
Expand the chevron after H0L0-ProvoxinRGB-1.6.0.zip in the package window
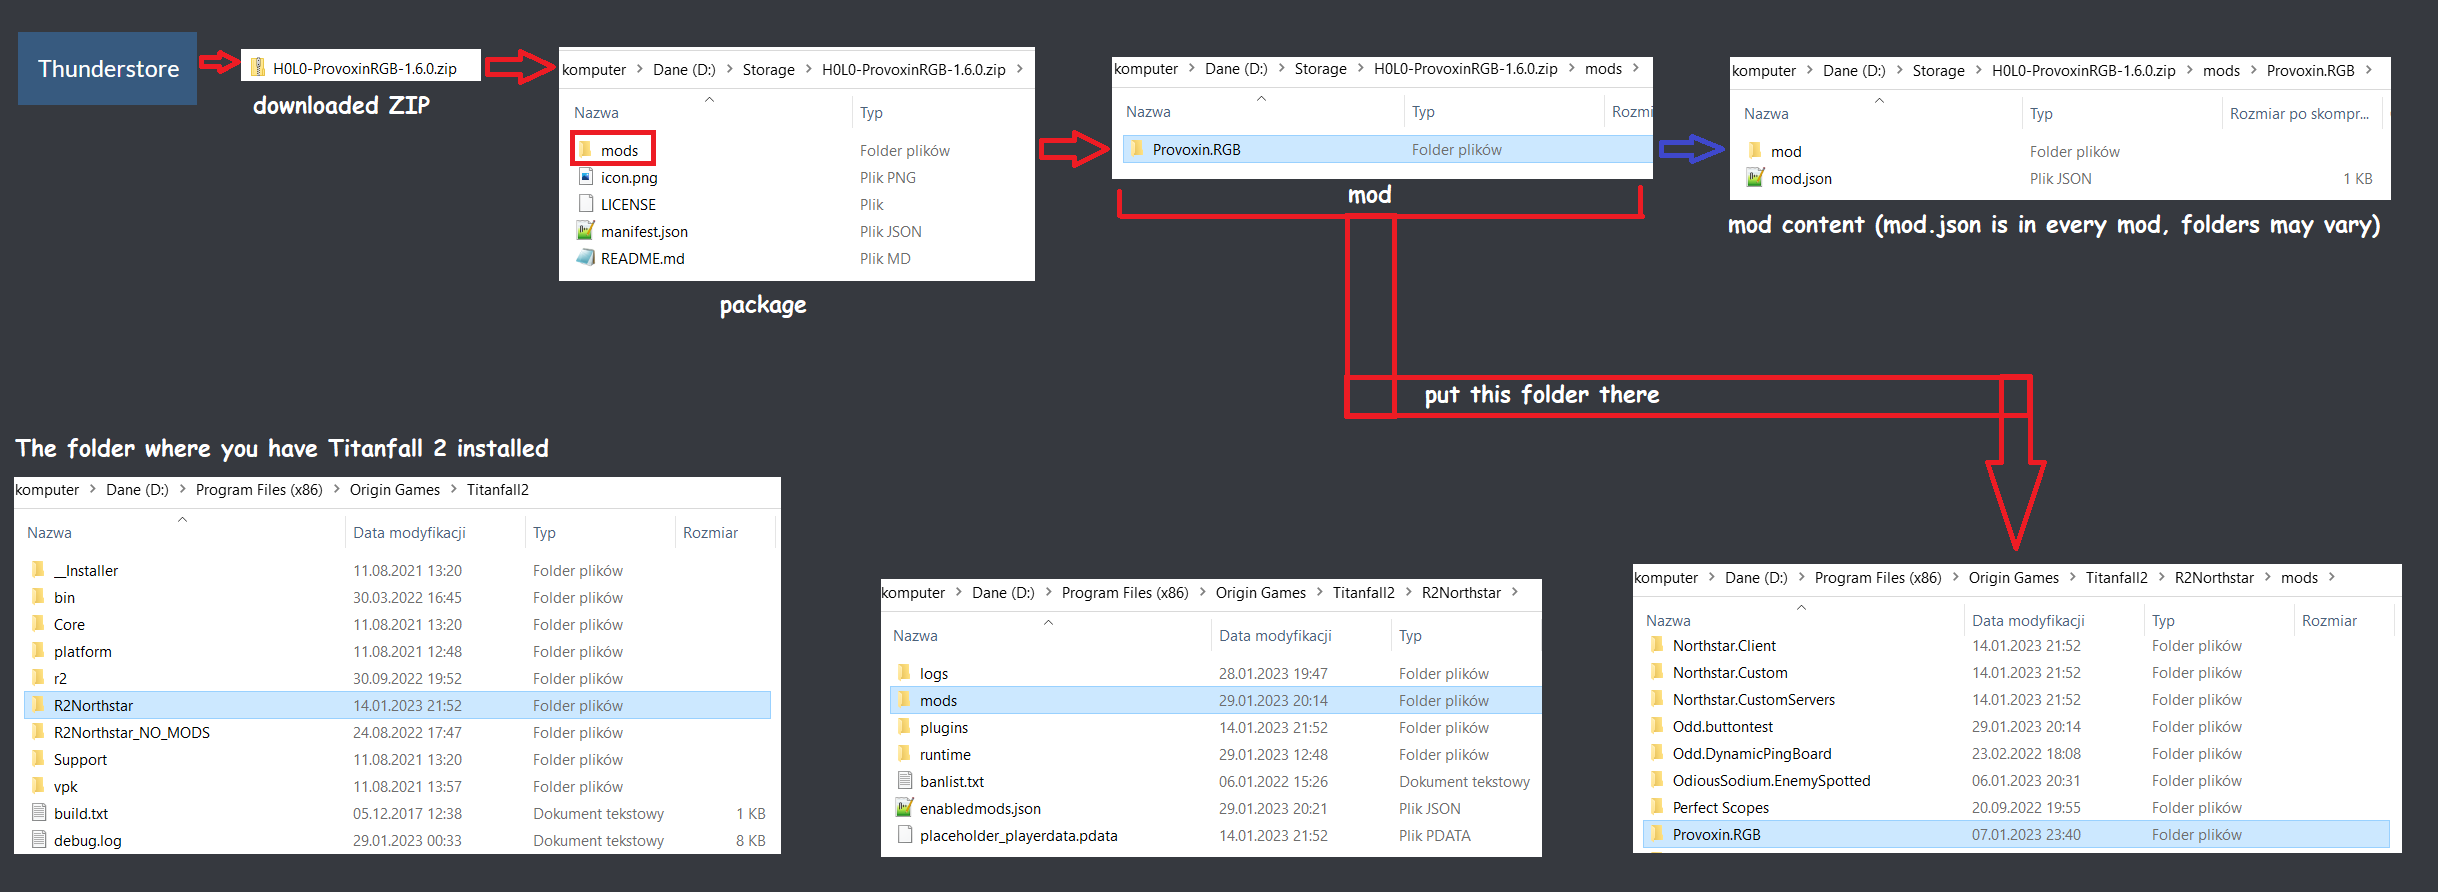click(1020, 69)
